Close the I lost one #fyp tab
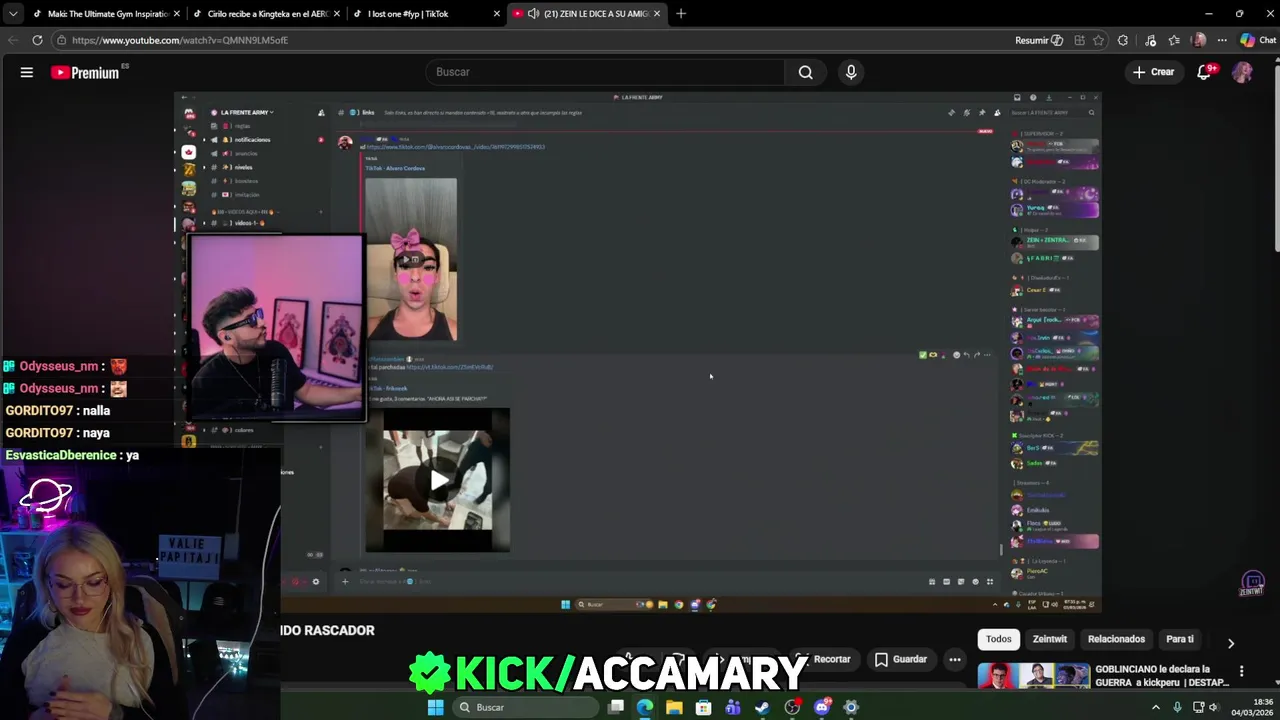This screenshot has height=720, width=1280. pos(497,14)
